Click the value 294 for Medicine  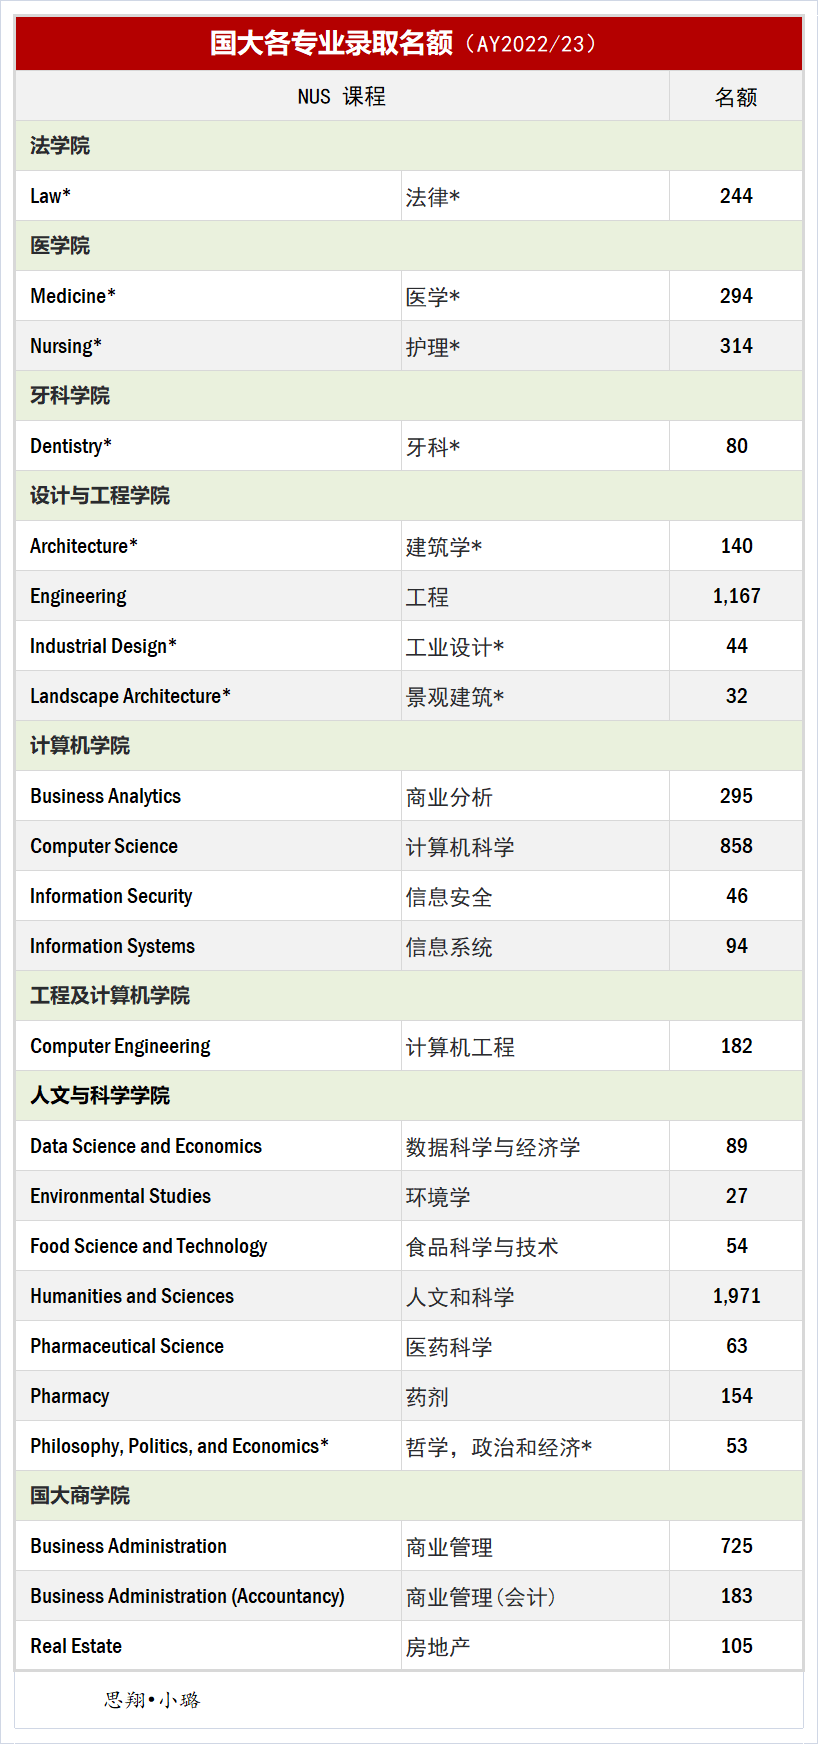(x=736, y=296)
